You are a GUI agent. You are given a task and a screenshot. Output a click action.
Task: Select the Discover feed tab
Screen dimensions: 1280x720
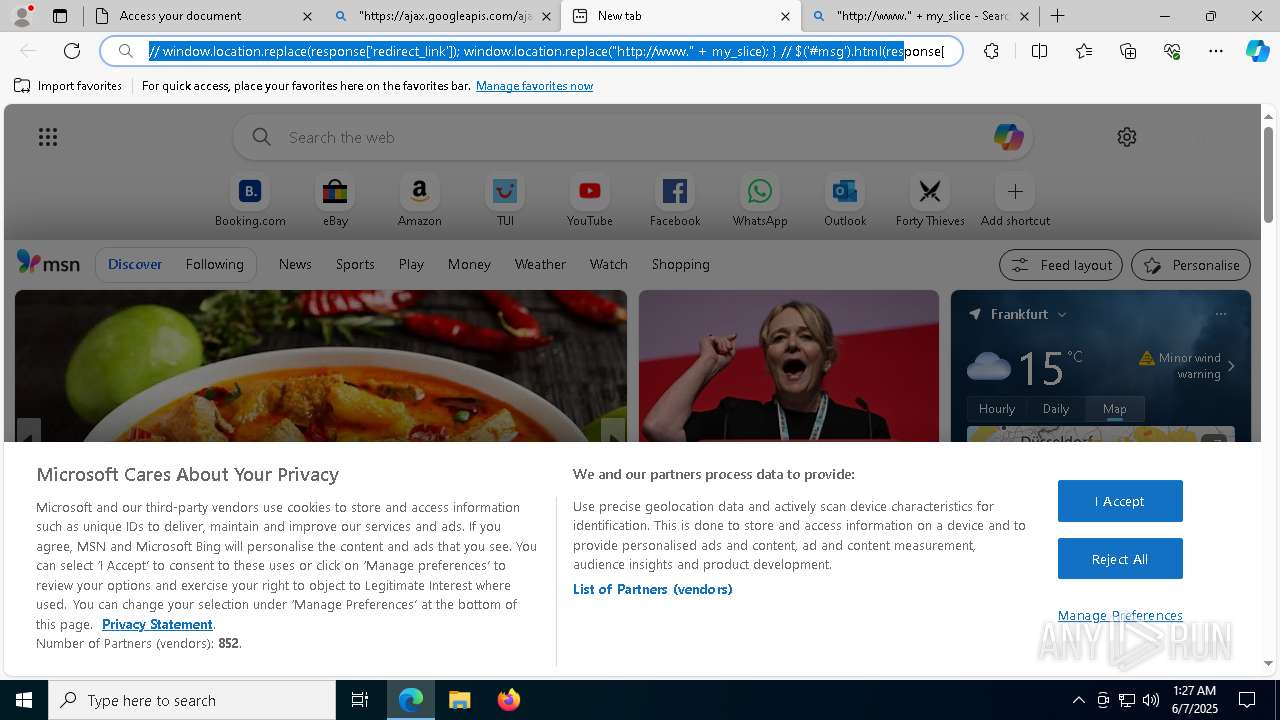pyautogui.click(x=135, y=264)
